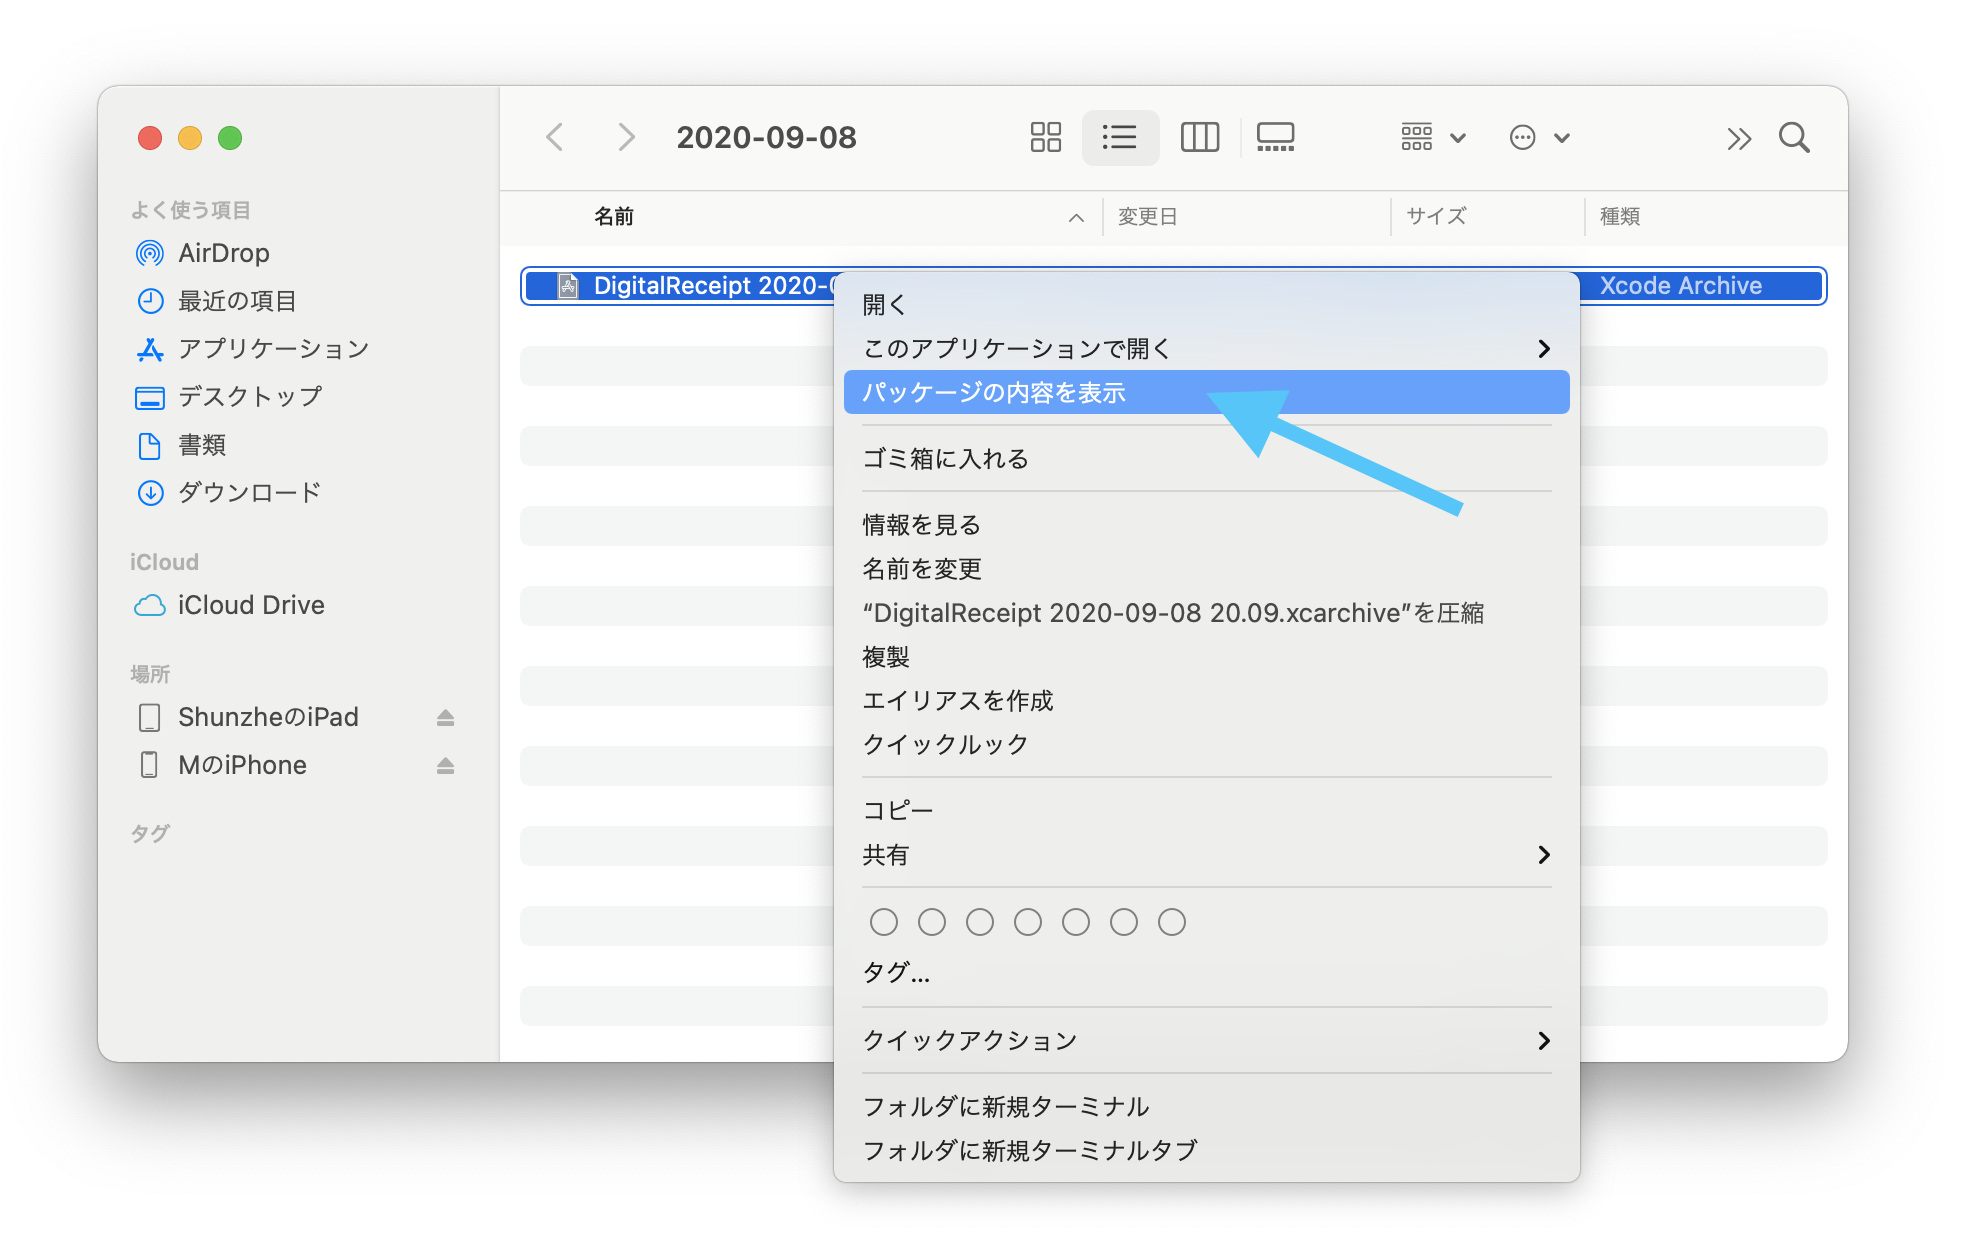
Task: Choose パッケージの内容を表示
Action: [1206, 392]
